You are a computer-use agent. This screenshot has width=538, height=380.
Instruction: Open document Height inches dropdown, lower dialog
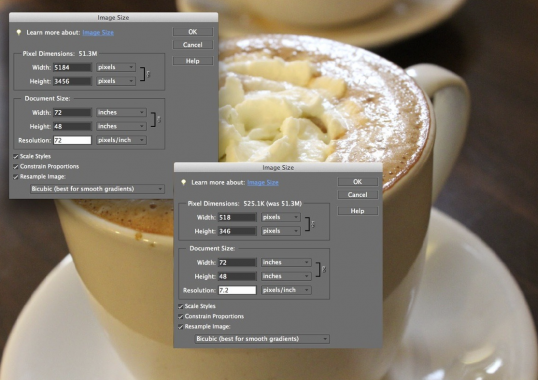[x=286, y=276]
